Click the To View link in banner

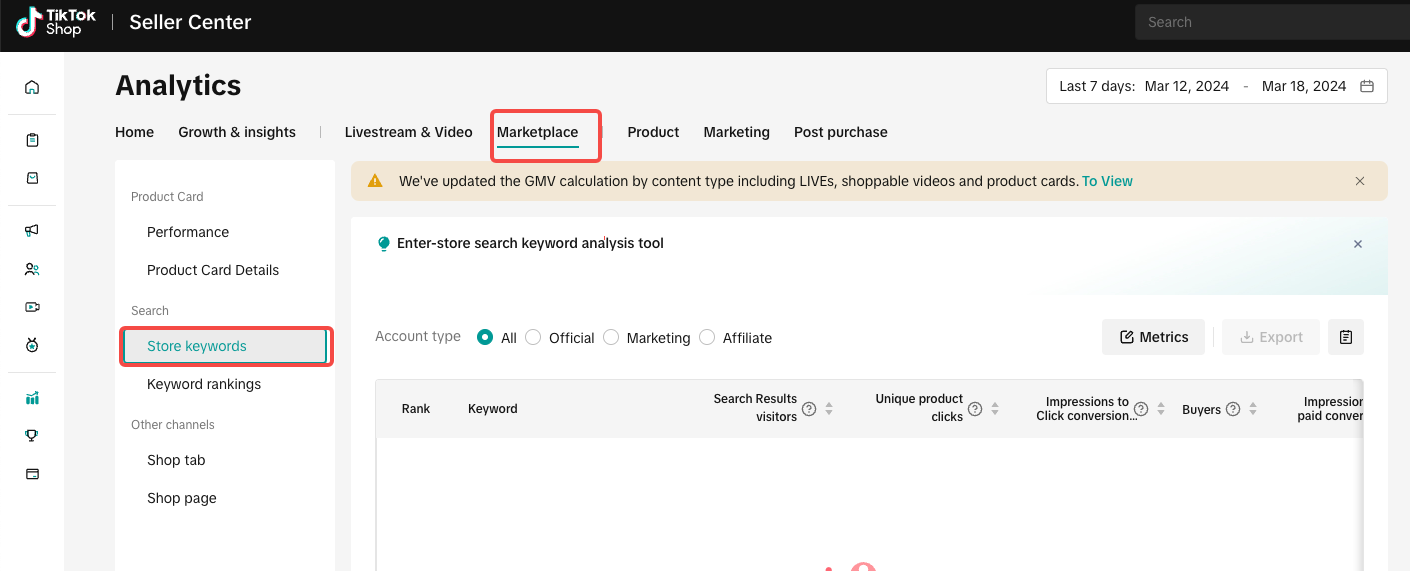coord(1107,181)
